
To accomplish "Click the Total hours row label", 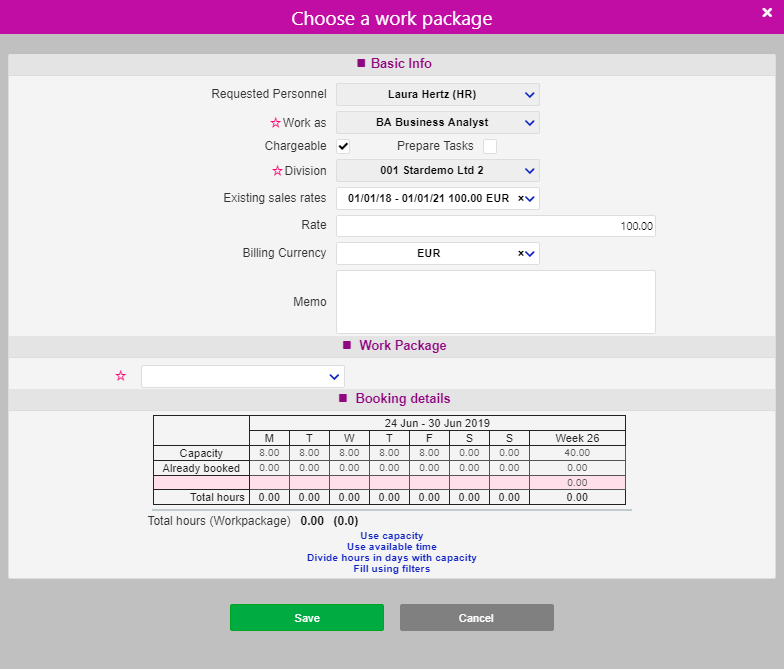I will point(217,498).
